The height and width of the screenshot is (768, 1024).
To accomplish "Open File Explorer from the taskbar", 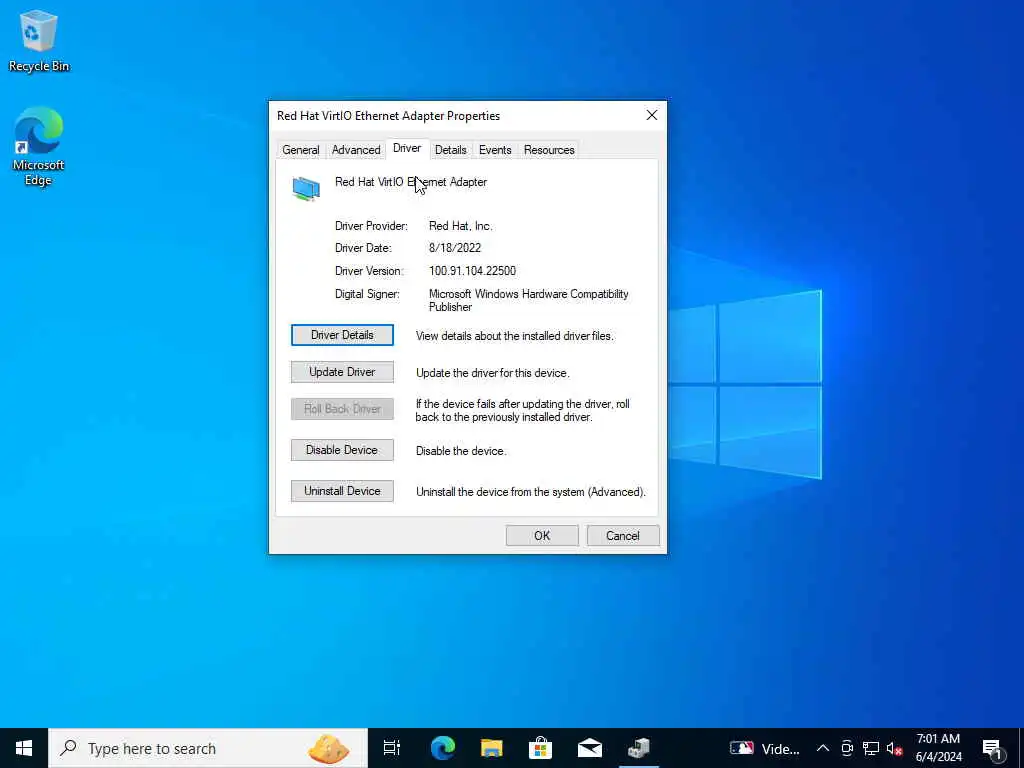I will (491, 748).
